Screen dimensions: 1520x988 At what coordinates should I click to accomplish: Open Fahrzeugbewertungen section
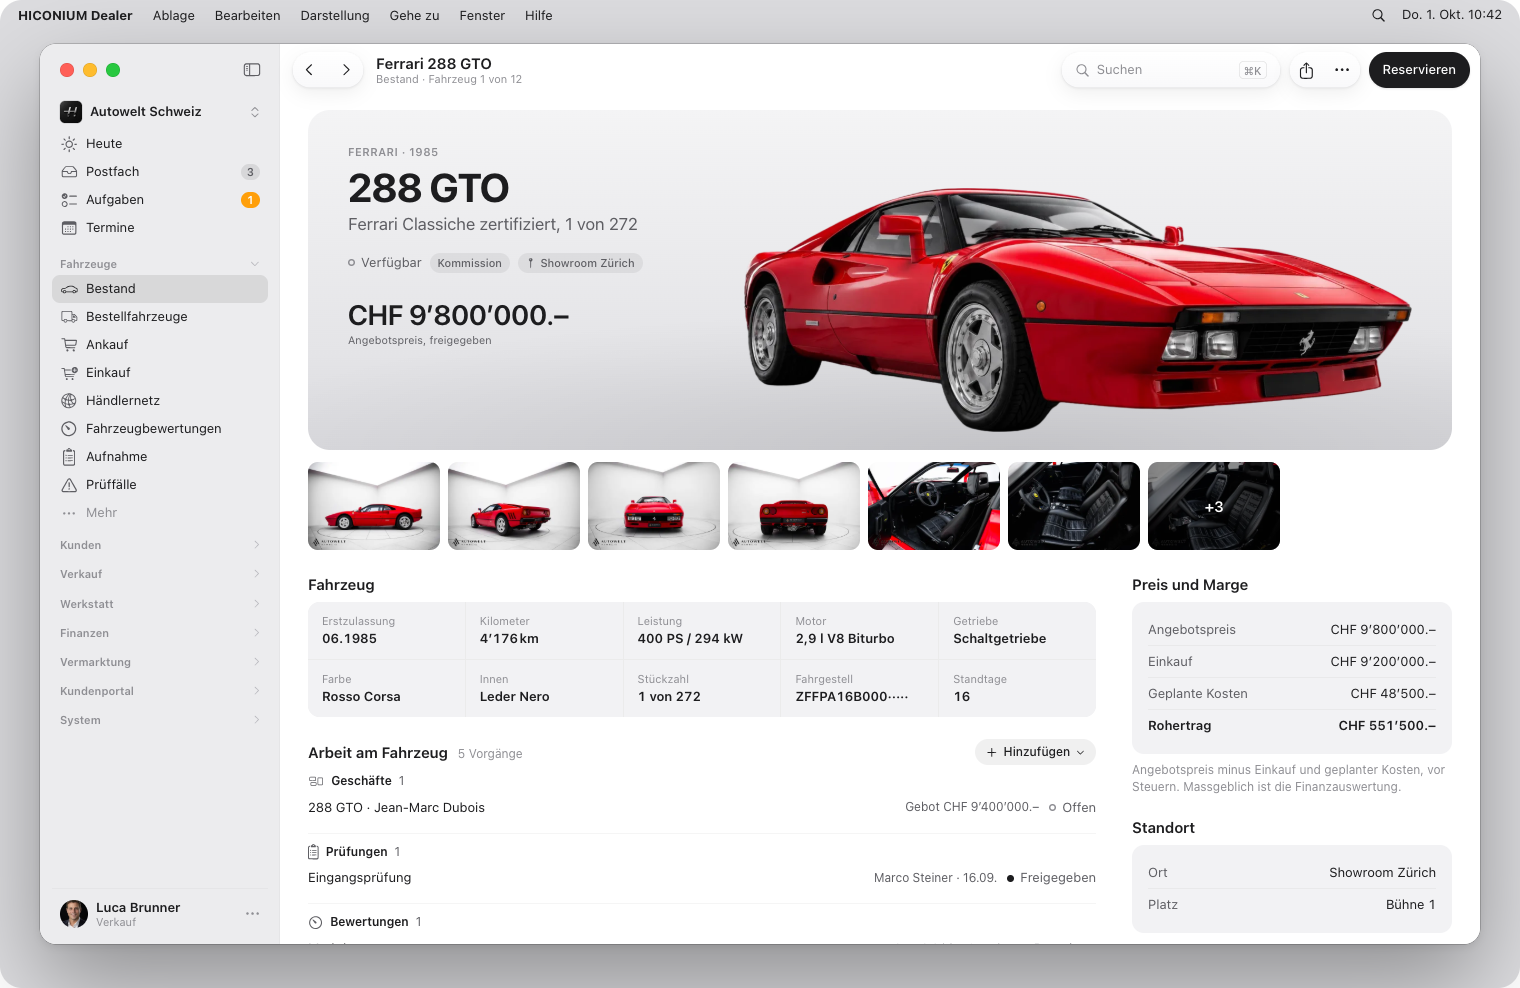(x=160, y=429)
